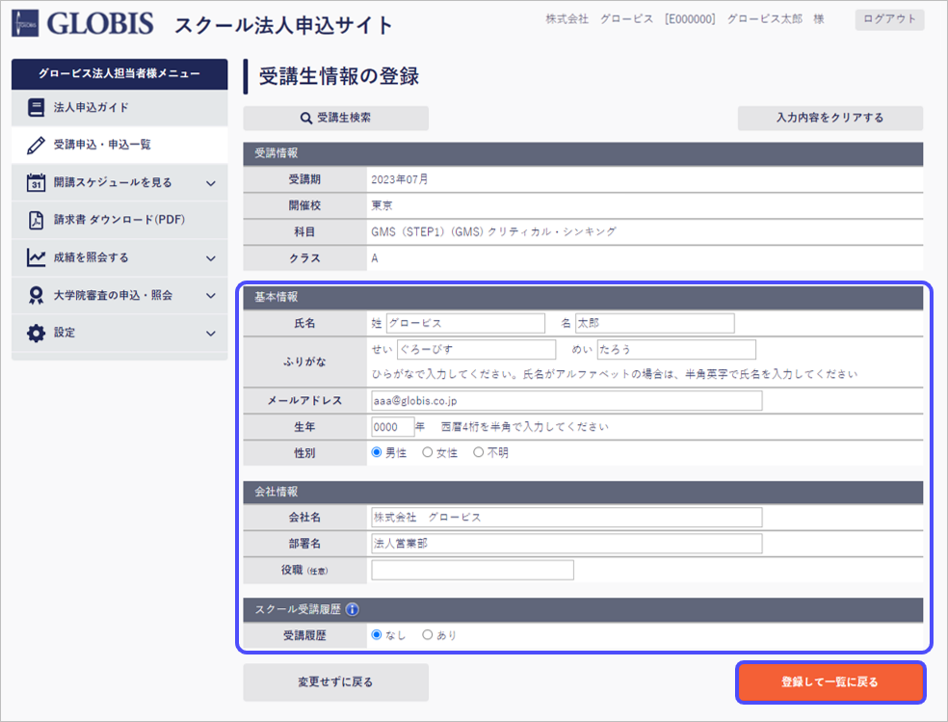Screen dimensions: 948x722
Task: Expand the 大学院審査の申込・照会 chevron
Action: point(211,296)
